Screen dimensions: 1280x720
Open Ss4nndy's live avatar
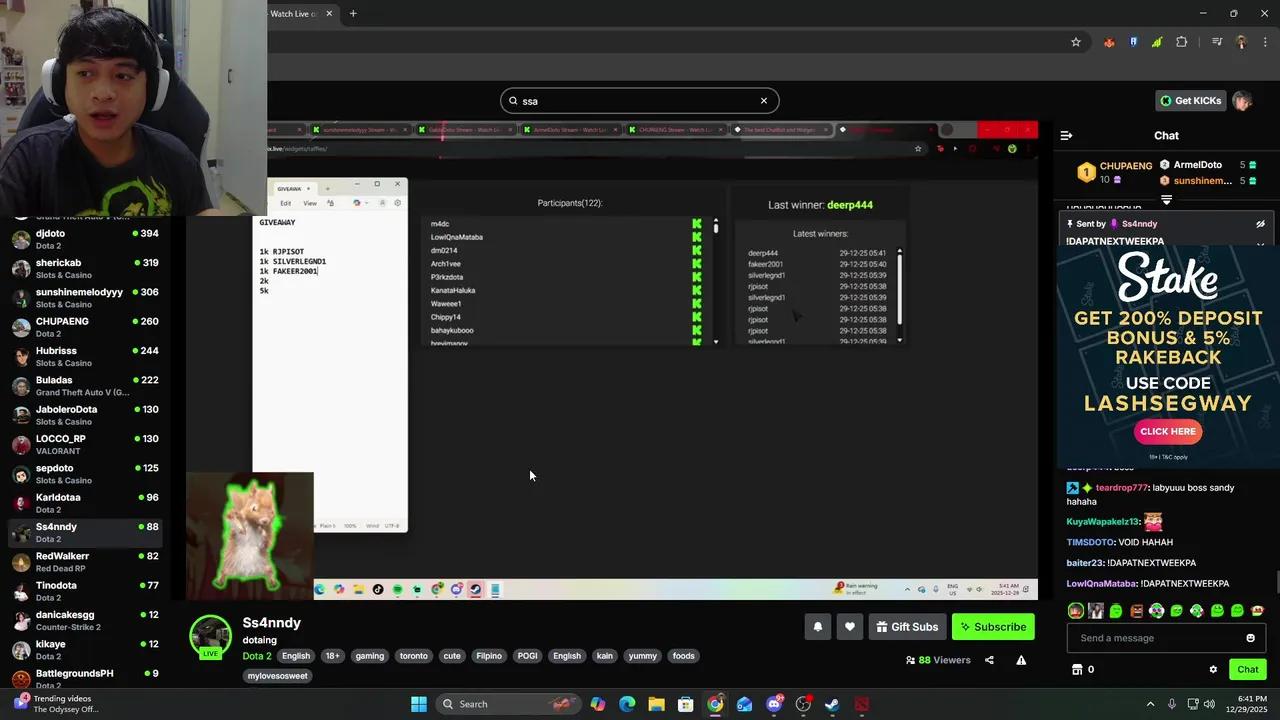[x=211, y=637]
